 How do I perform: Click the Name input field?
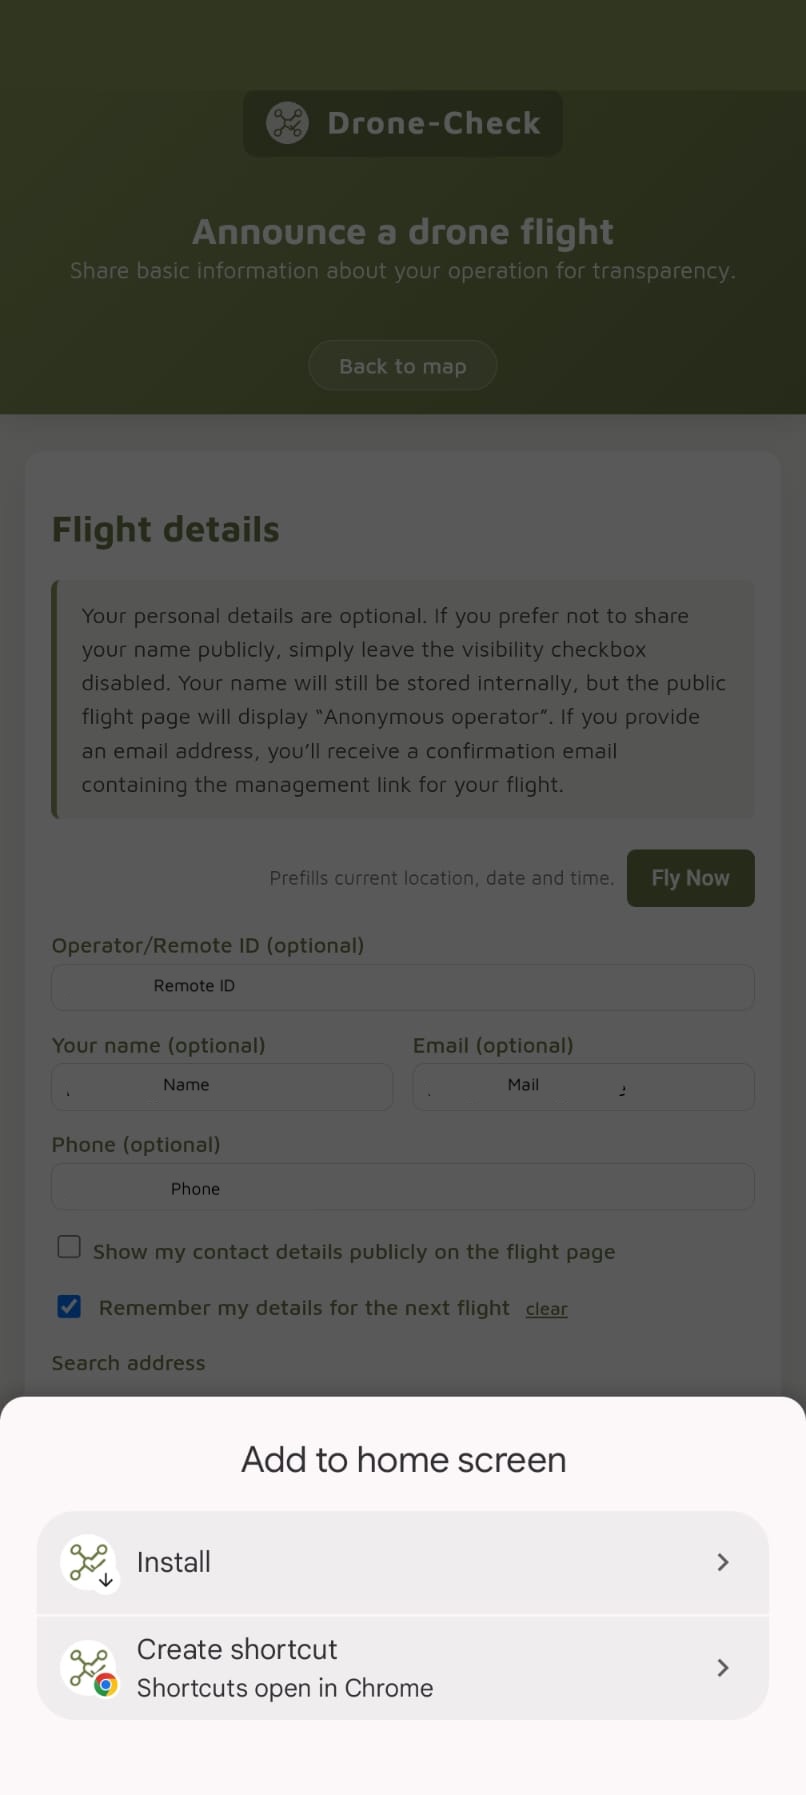pos(221,1086)
